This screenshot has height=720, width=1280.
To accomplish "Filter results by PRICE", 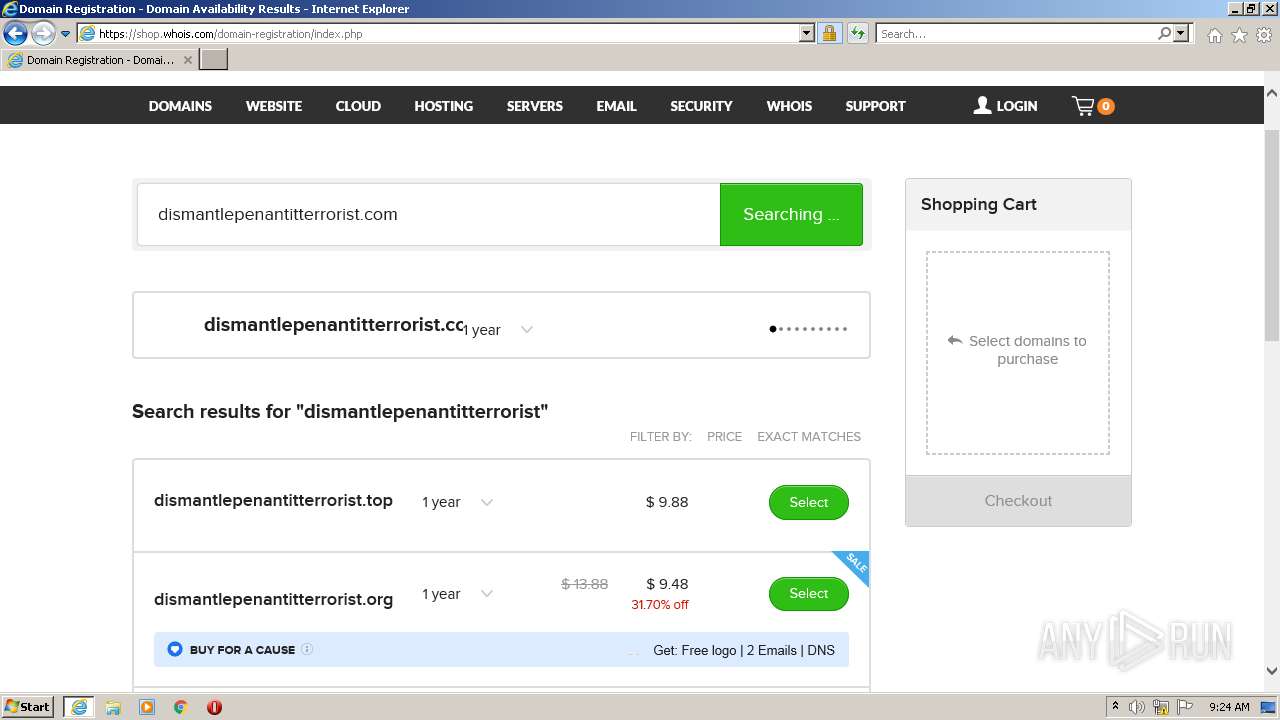I will [x=724, y=436].
